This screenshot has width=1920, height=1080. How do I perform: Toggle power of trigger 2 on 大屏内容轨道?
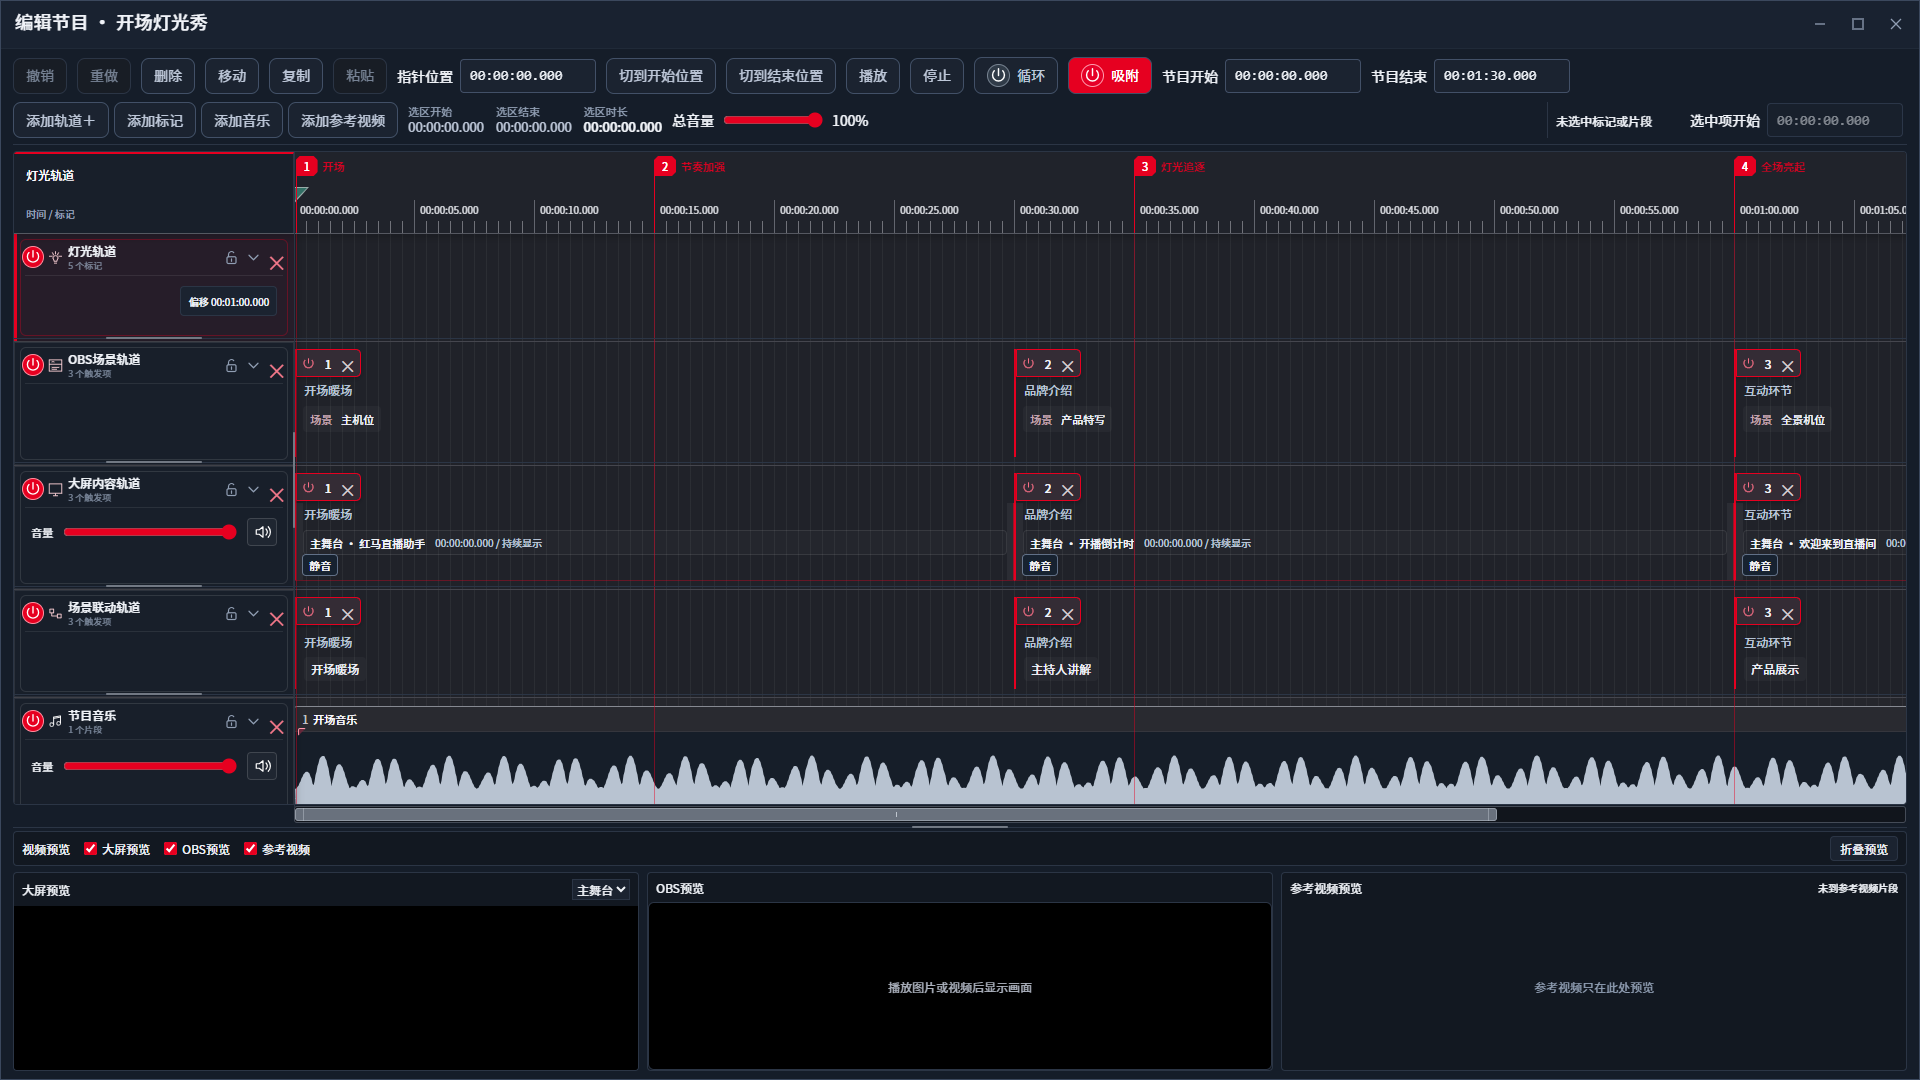pyautogui.click(x=1029, y=488)
